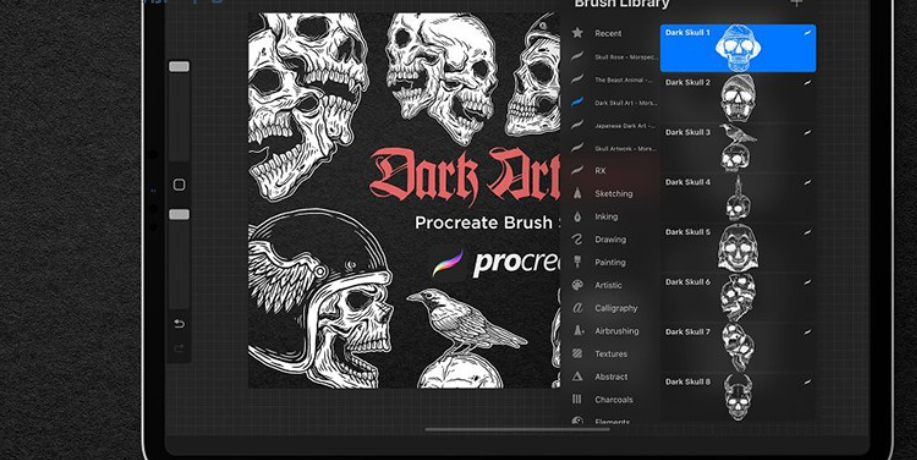Image resolution: width=917 pixels, height=460 pixels.
Task: Open the Painting brush icon
Action: click(x=577, y=262)
